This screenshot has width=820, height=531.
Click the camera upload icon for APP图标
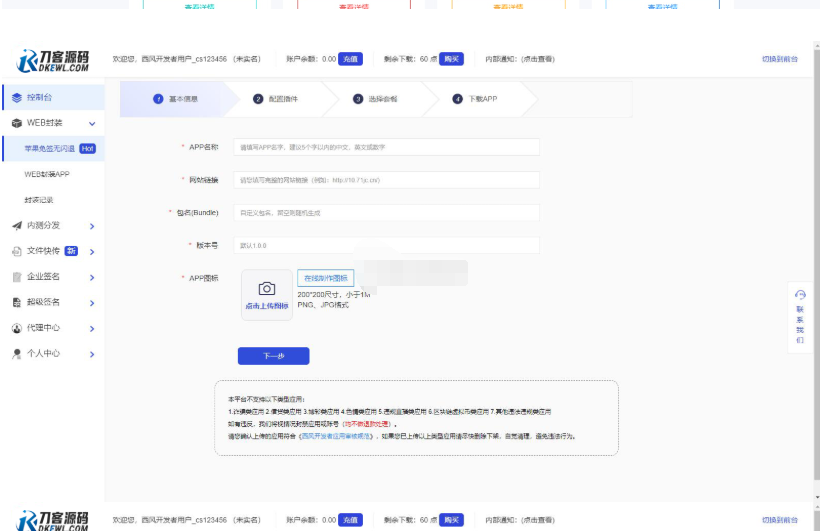click(267, 289)
